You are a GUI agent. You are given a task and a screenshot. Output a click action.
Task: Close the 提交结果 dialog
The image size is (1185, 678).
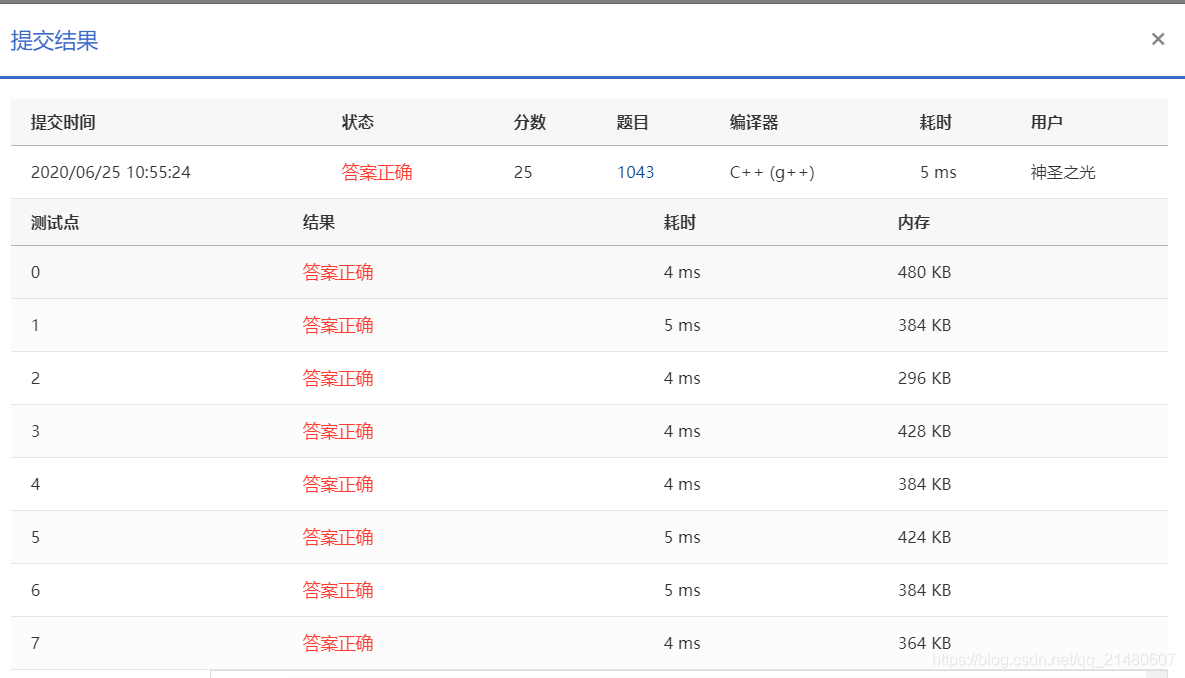pyautogui.click(x=1157, y=39)
